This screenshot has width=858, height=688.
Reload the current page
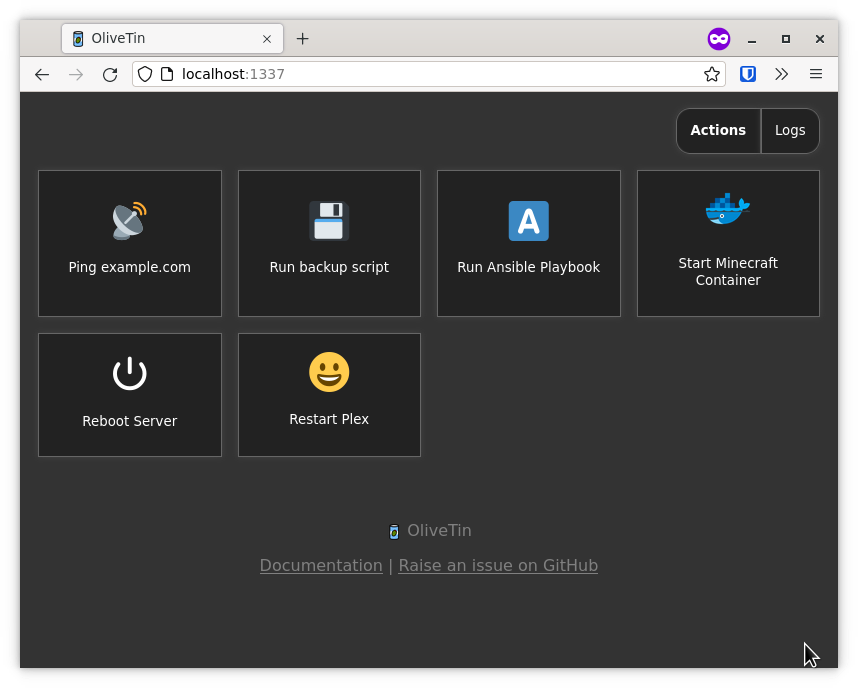[110, 74]
